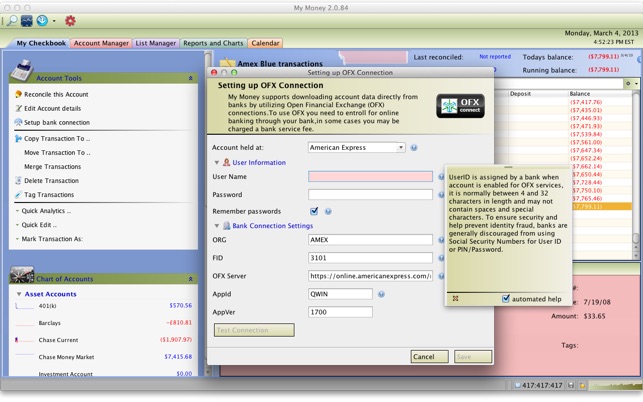Screen dimensions: 643x402
Task: Click Cancel in OFX dialog
Action: (x=429, y=356)
